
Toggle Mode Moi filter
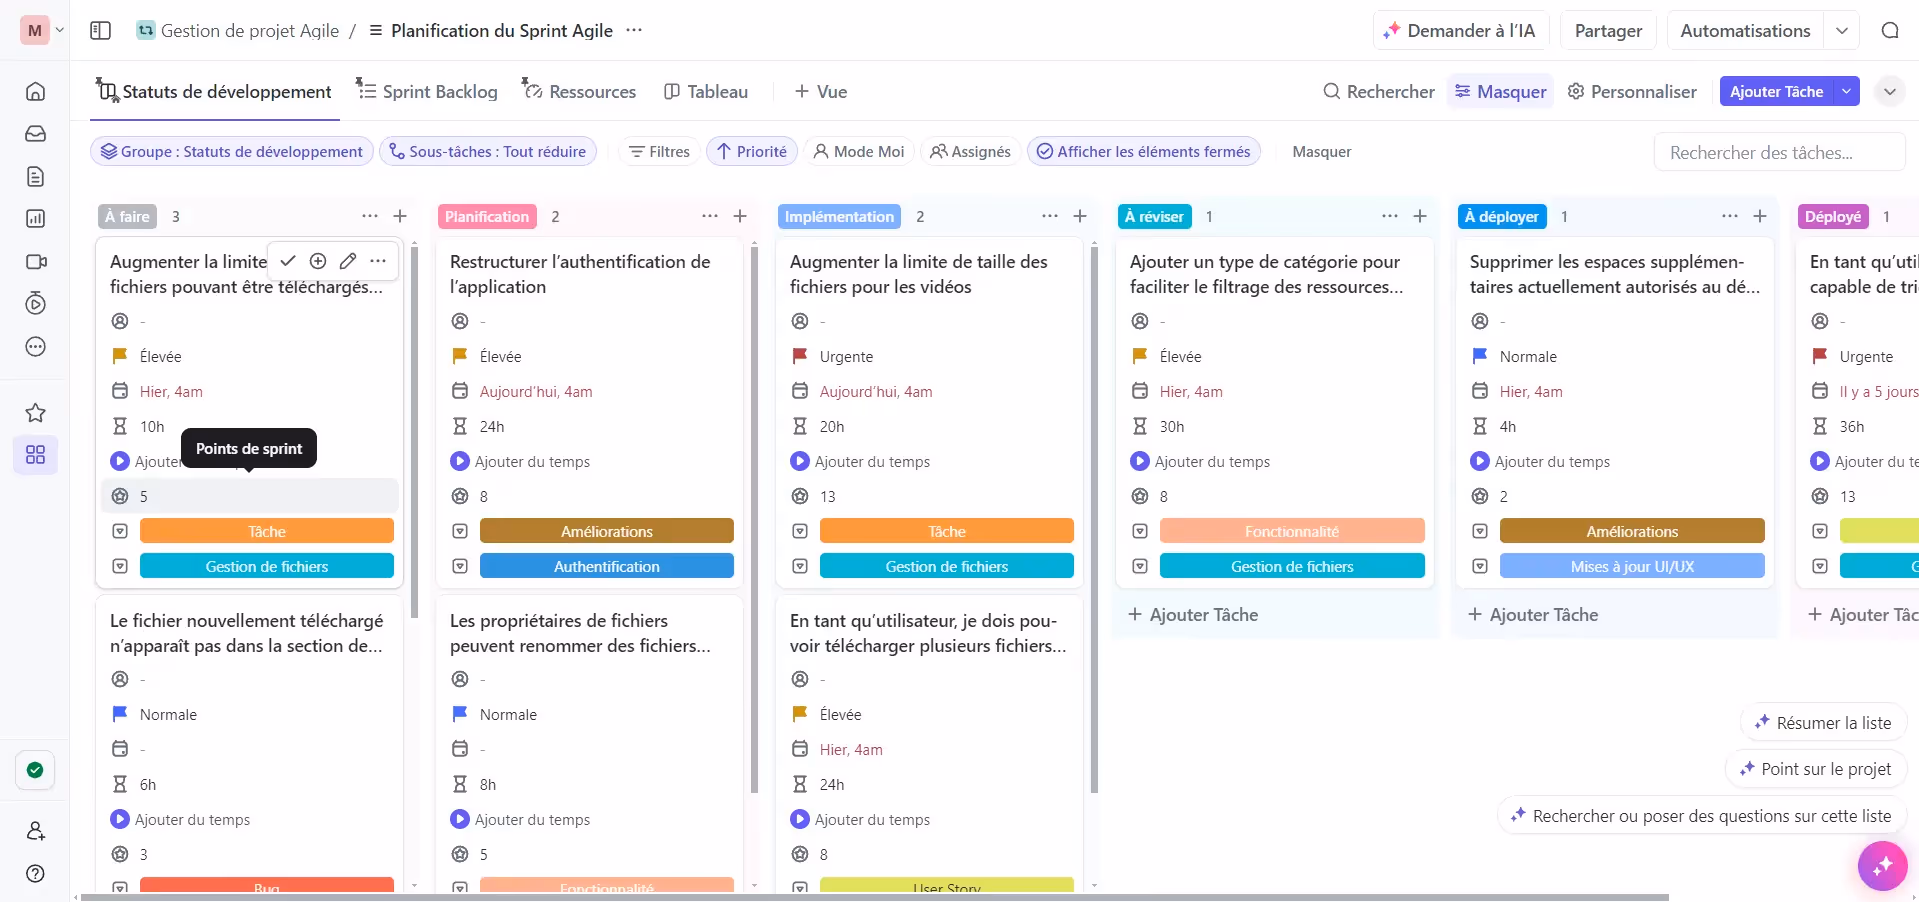(858, 152)
